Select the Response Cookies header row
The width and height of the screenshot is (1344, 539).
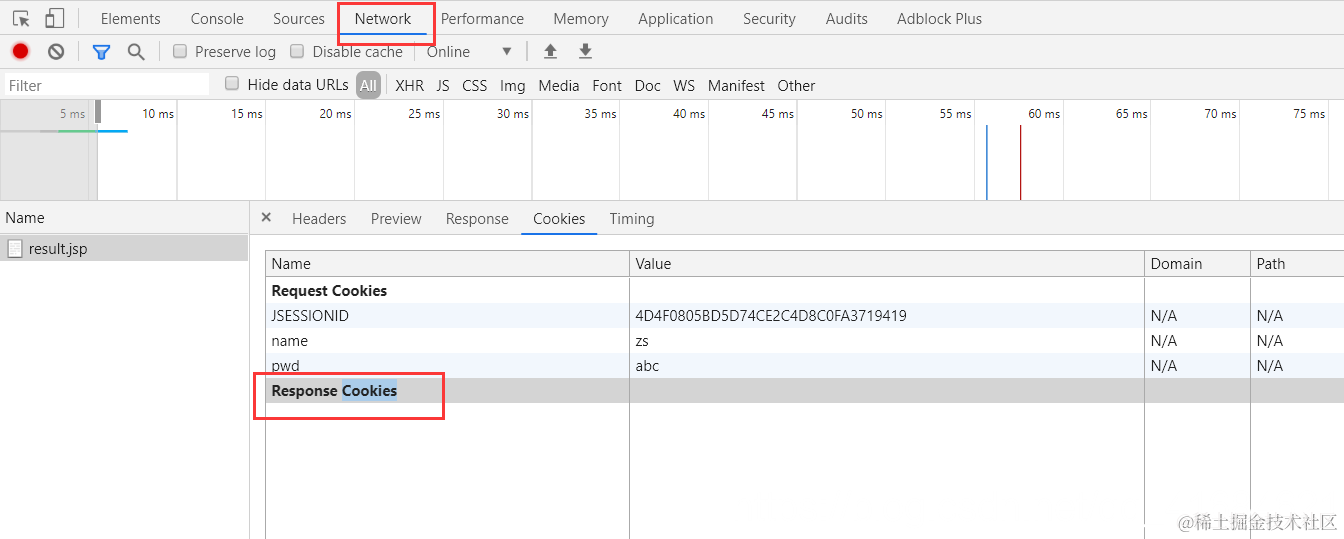805,390
